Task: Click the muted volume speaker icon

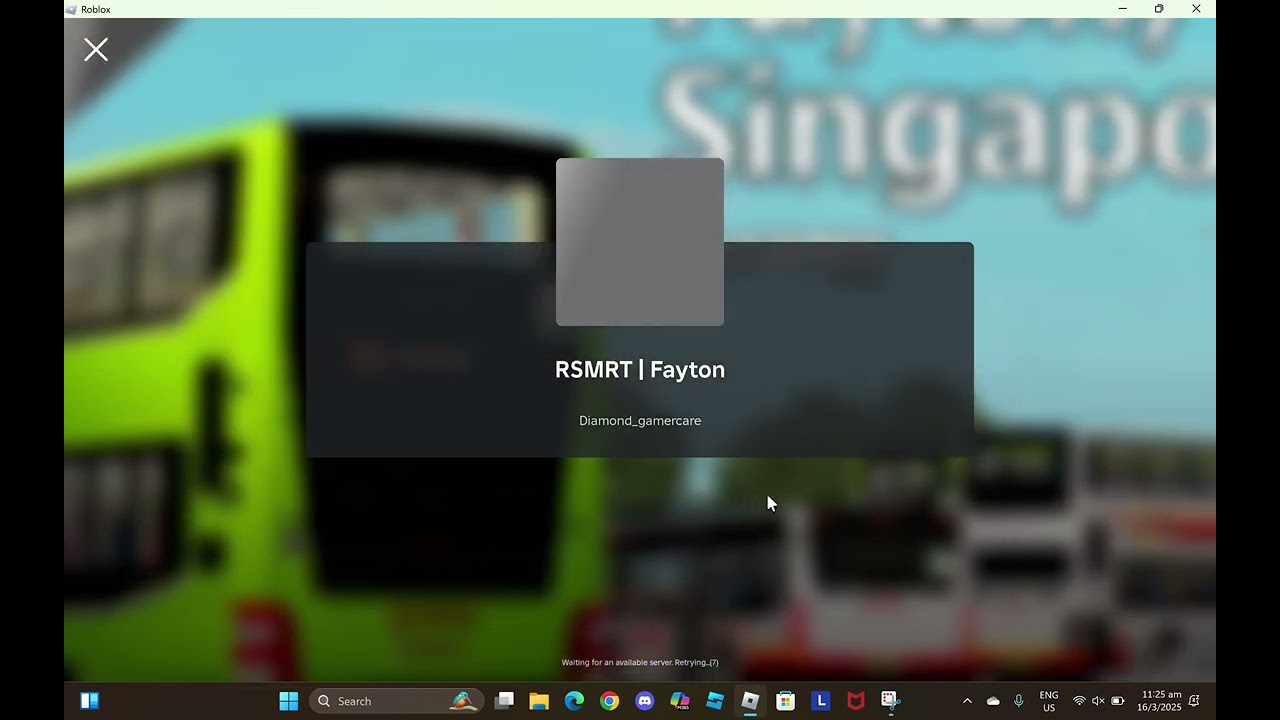Action: (1098, 701)
